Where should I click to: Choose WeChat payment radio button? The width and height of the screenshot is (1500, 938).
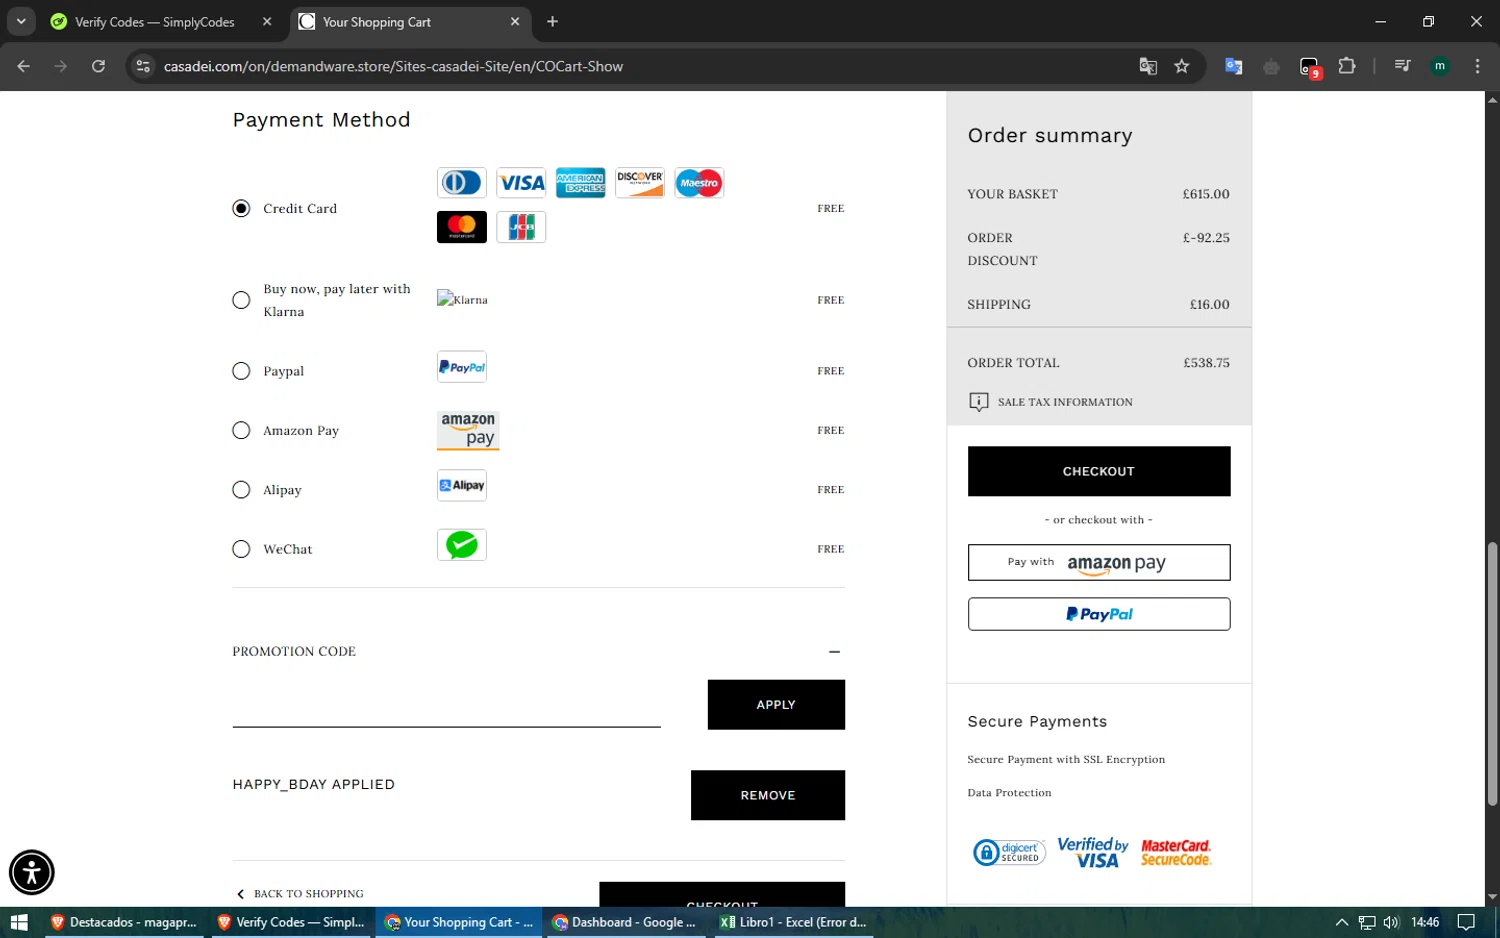(x=241, y=549)
